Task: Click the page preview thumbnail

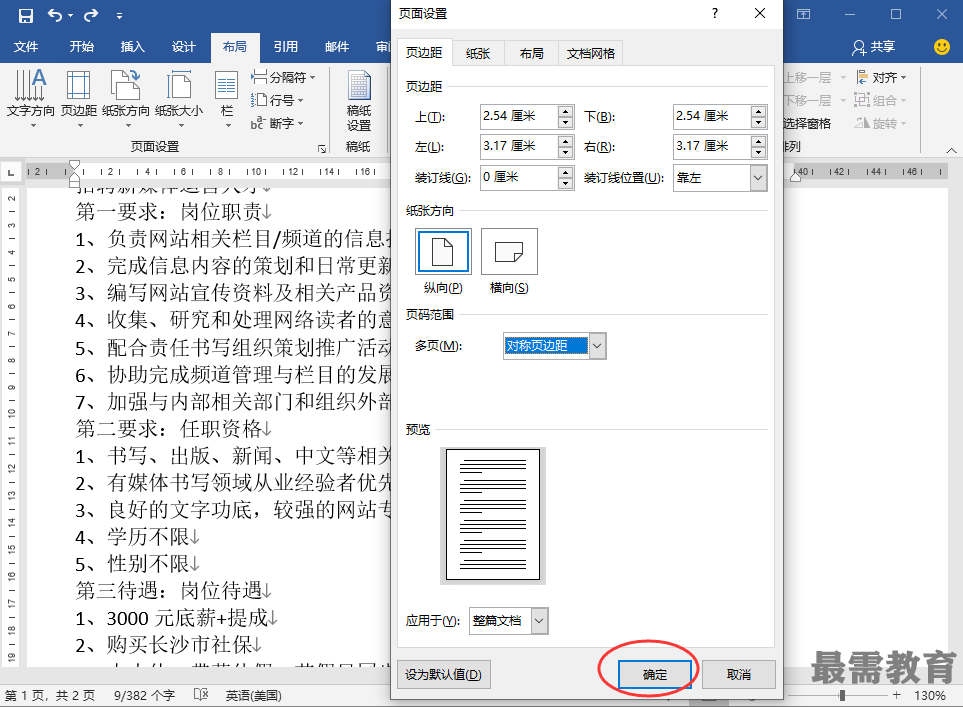Action: (x=493, y=515)
